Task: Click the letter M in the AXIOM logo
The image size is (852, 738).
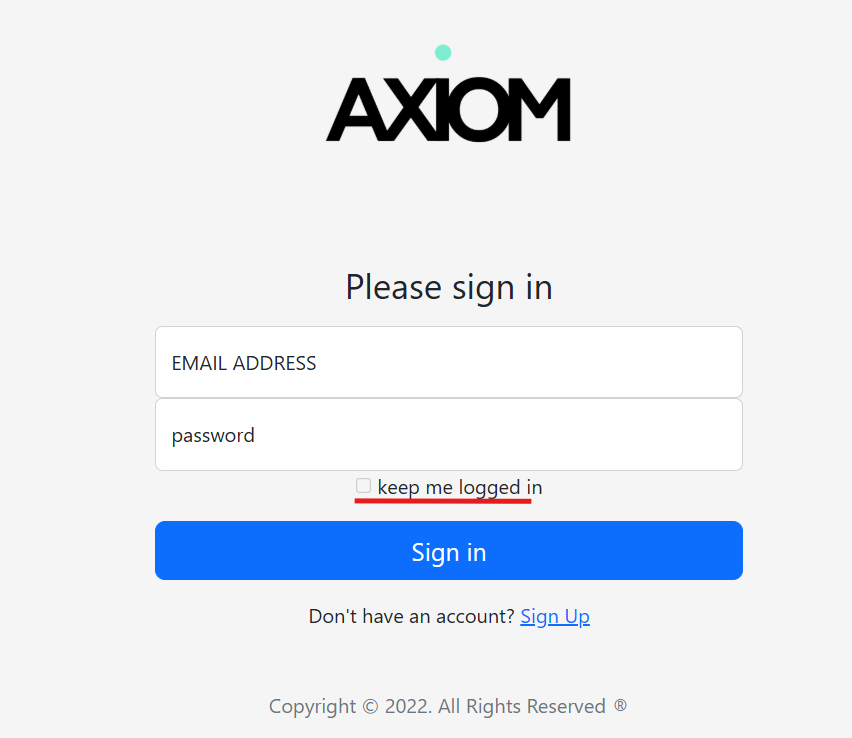Action: point(541,110)
